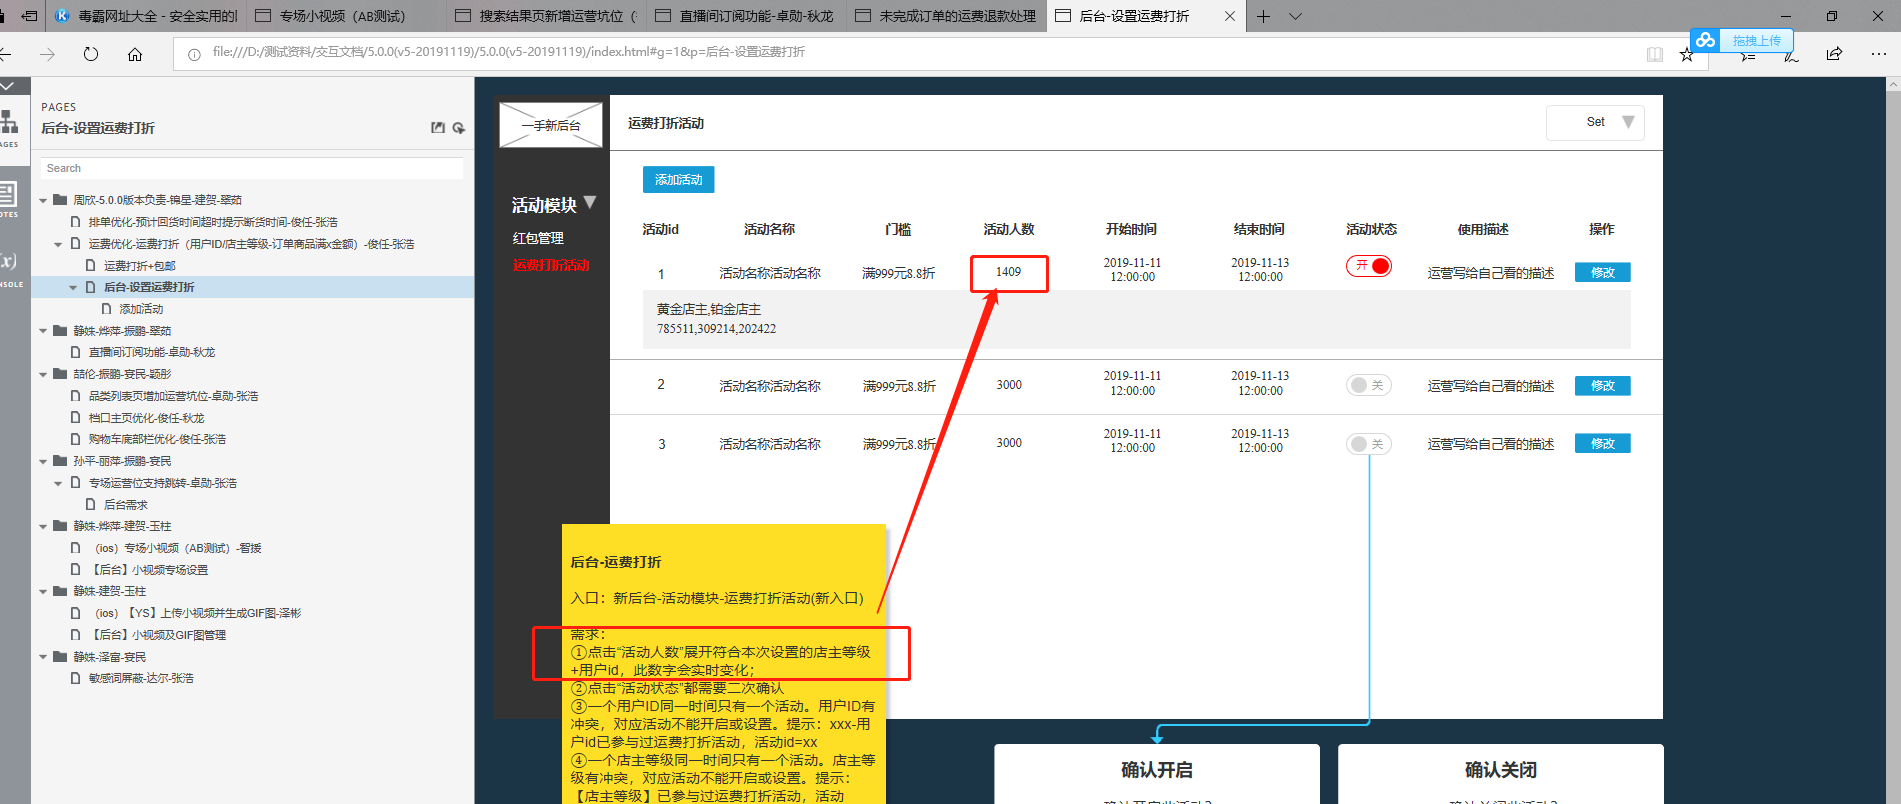1901x804 pixels.
Task: Open page 【后台】小视频及GIF图管理
Action: click(x=159, y=635)
